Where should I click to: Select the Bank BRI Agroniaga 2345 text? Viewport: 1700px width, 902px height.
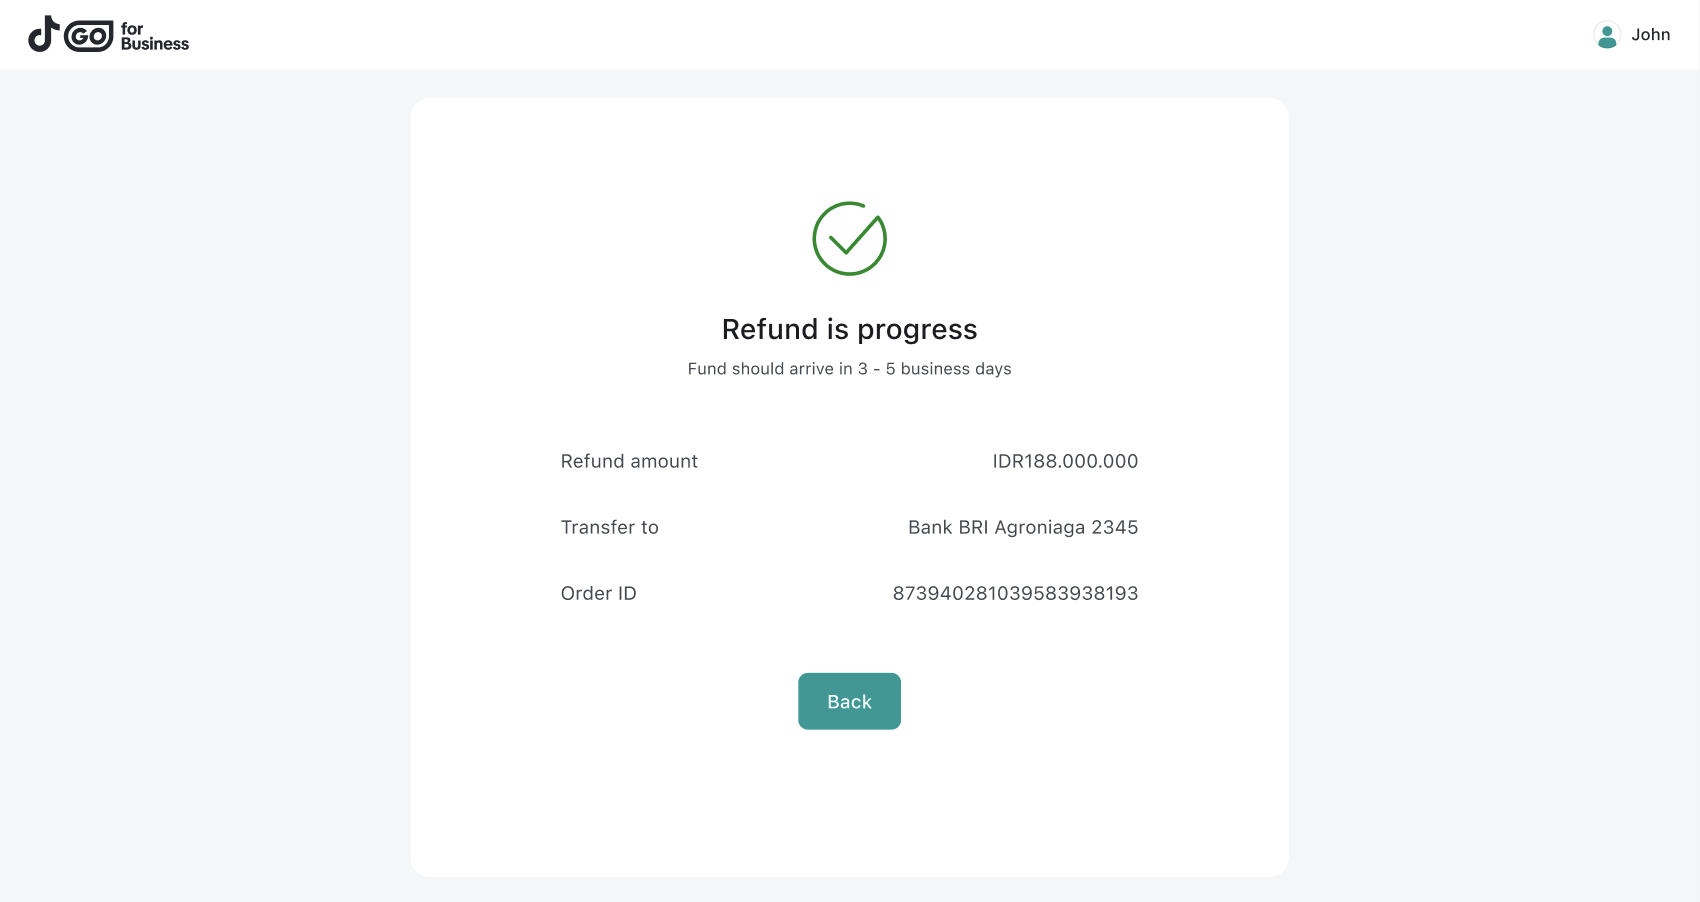[1022, 527]
